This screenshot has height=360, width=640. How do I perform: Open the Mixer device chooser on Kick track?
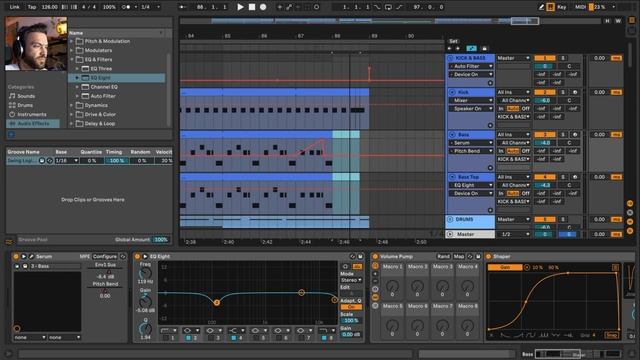coord(471,100)
